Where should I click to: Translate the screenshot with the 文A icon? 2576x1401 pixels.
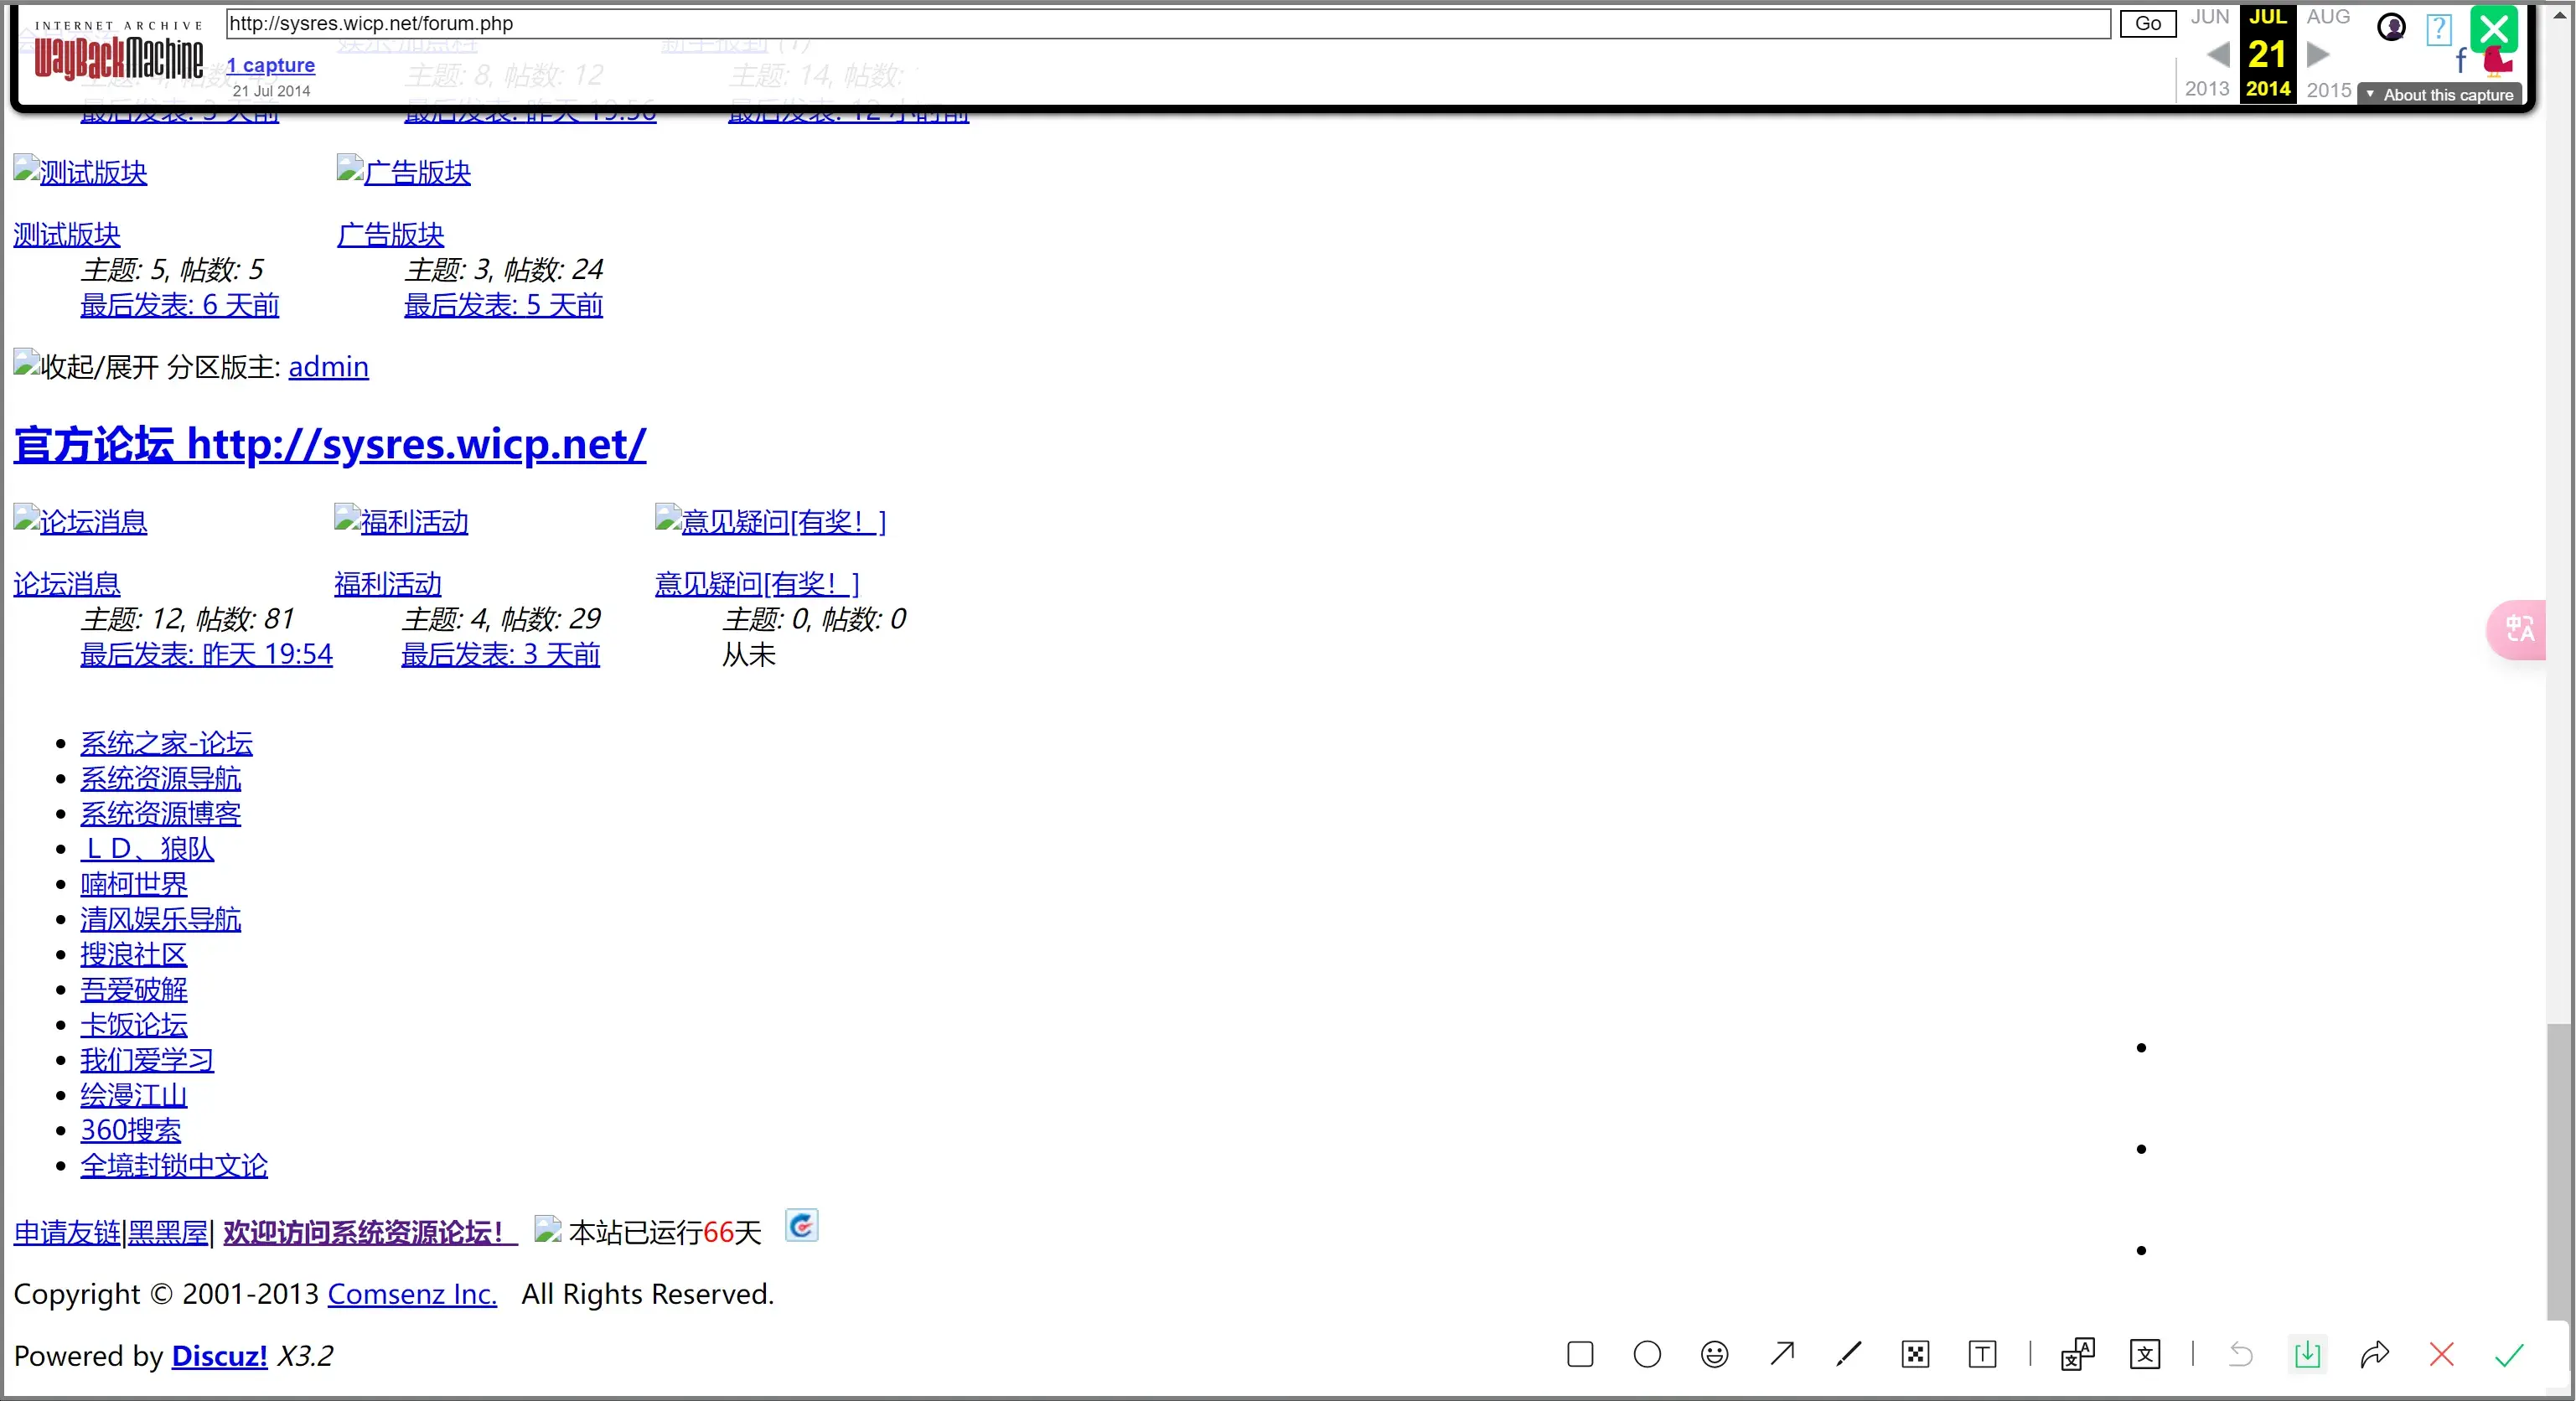pos(2077,1354)
